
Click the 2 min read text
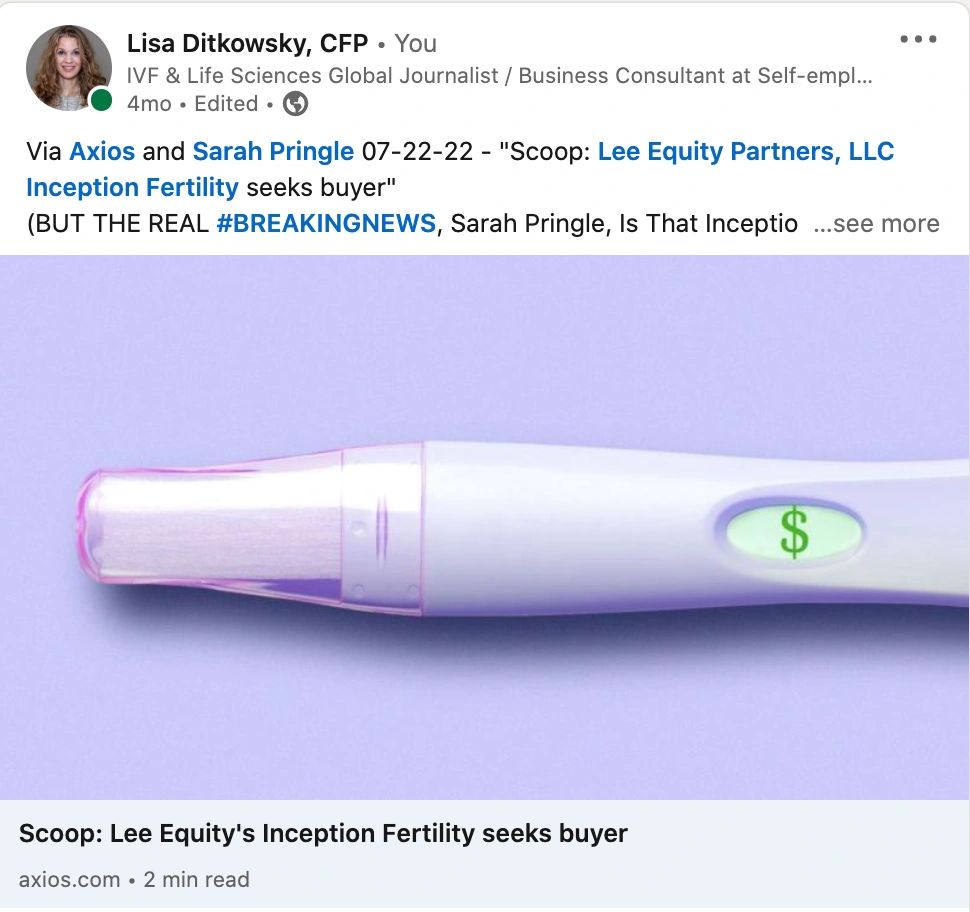coord(195,880)
